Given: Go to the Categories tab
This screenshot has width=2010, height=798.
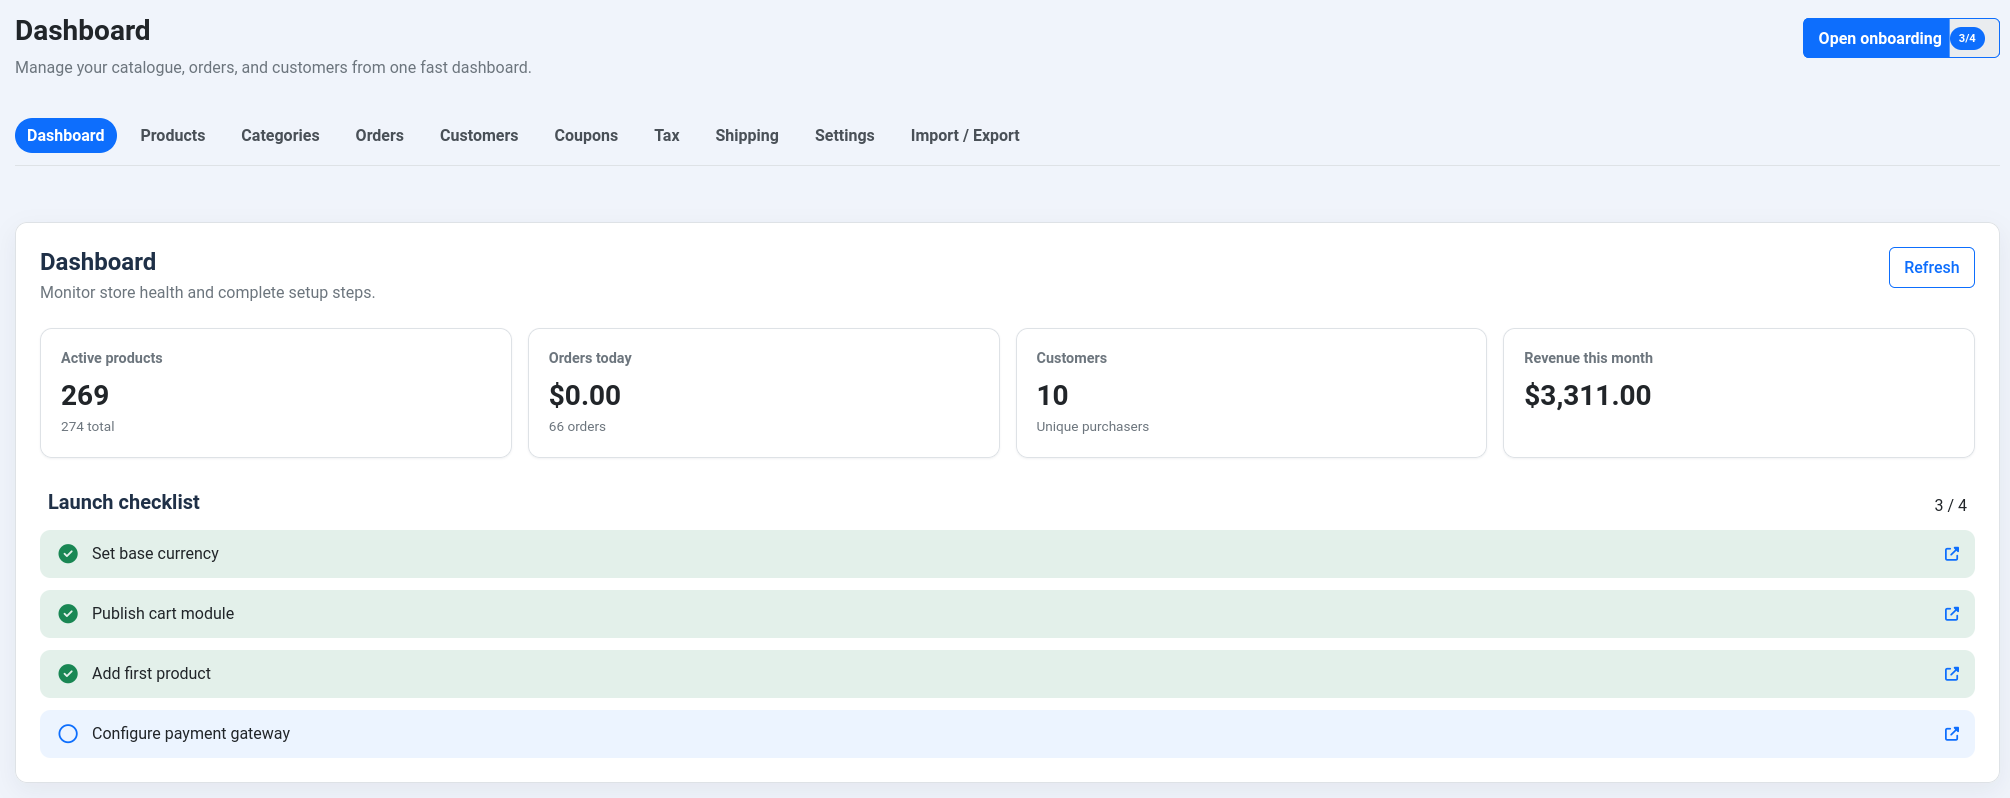Looking at the screenshot, I should click(280, 135).
